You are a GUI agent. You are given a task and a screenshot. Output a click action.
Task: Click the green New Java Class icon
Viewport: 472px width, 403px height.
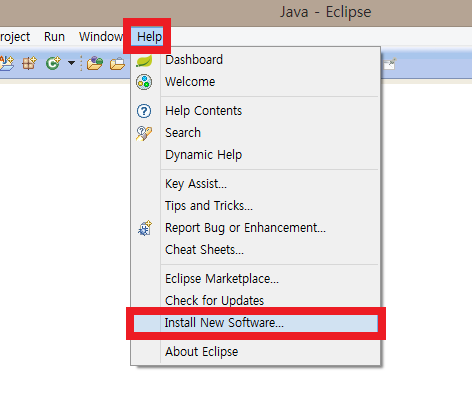tap(53, 63)
